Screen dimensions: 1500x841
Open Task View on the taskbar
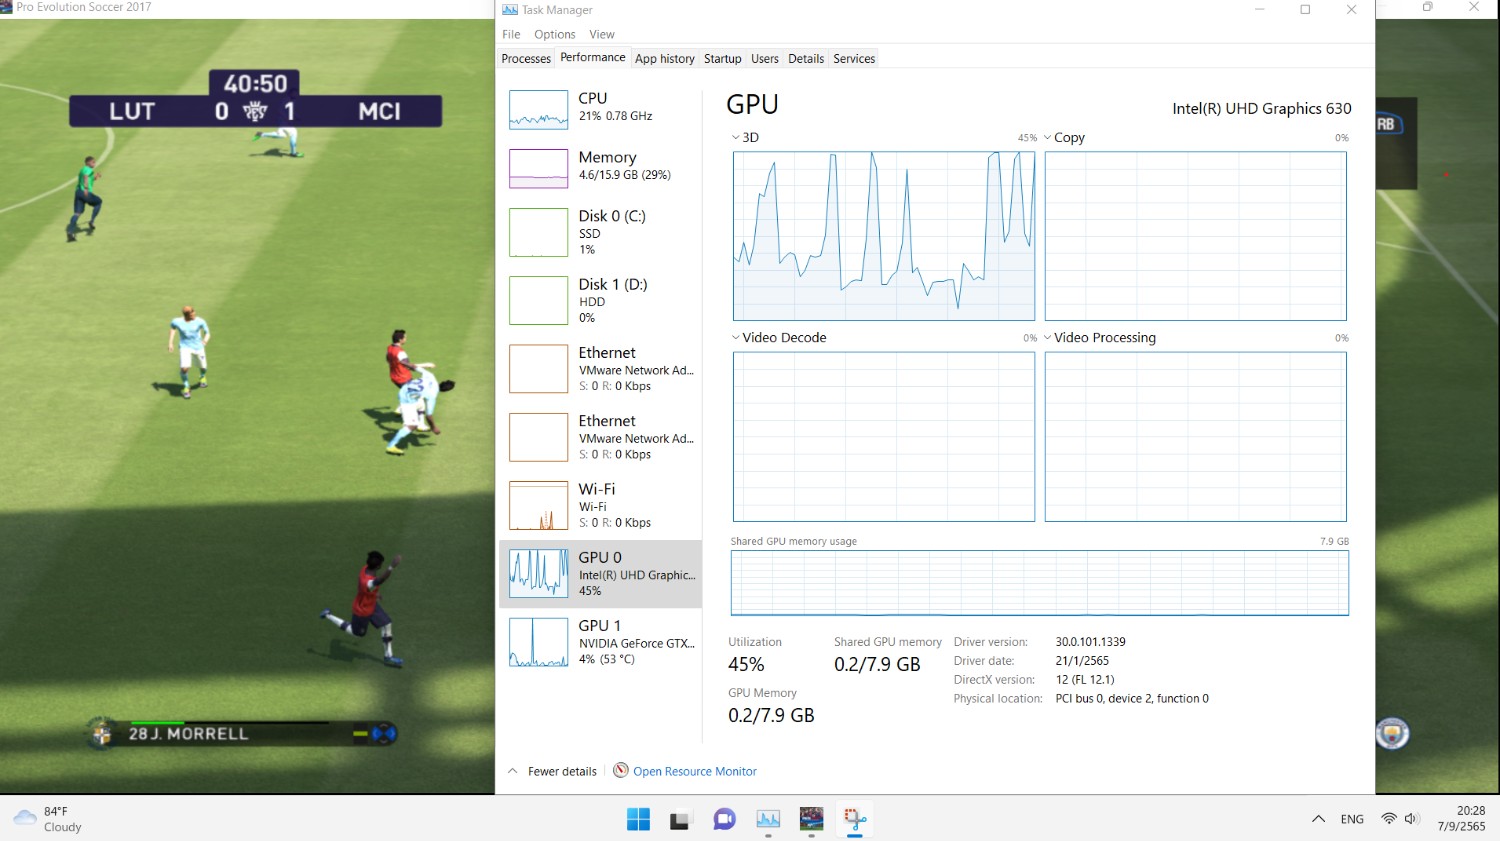[x=681, y=819]
